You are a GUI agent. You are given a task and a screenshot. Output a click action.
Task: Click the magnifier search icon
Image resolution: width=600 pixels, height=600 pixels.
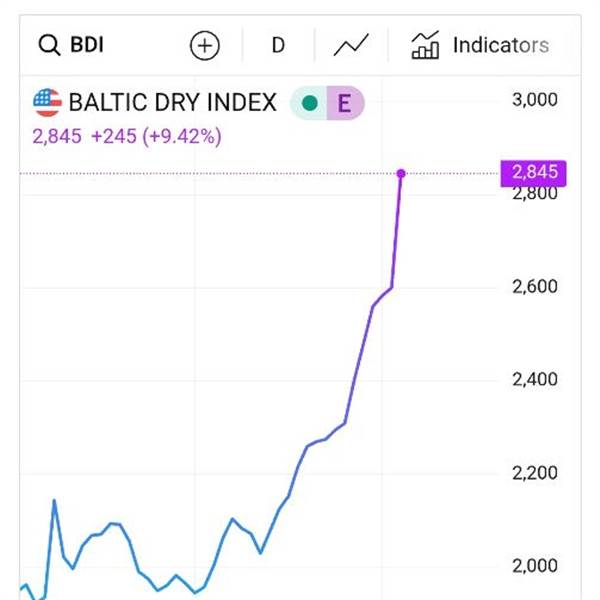tap(49, 45)
